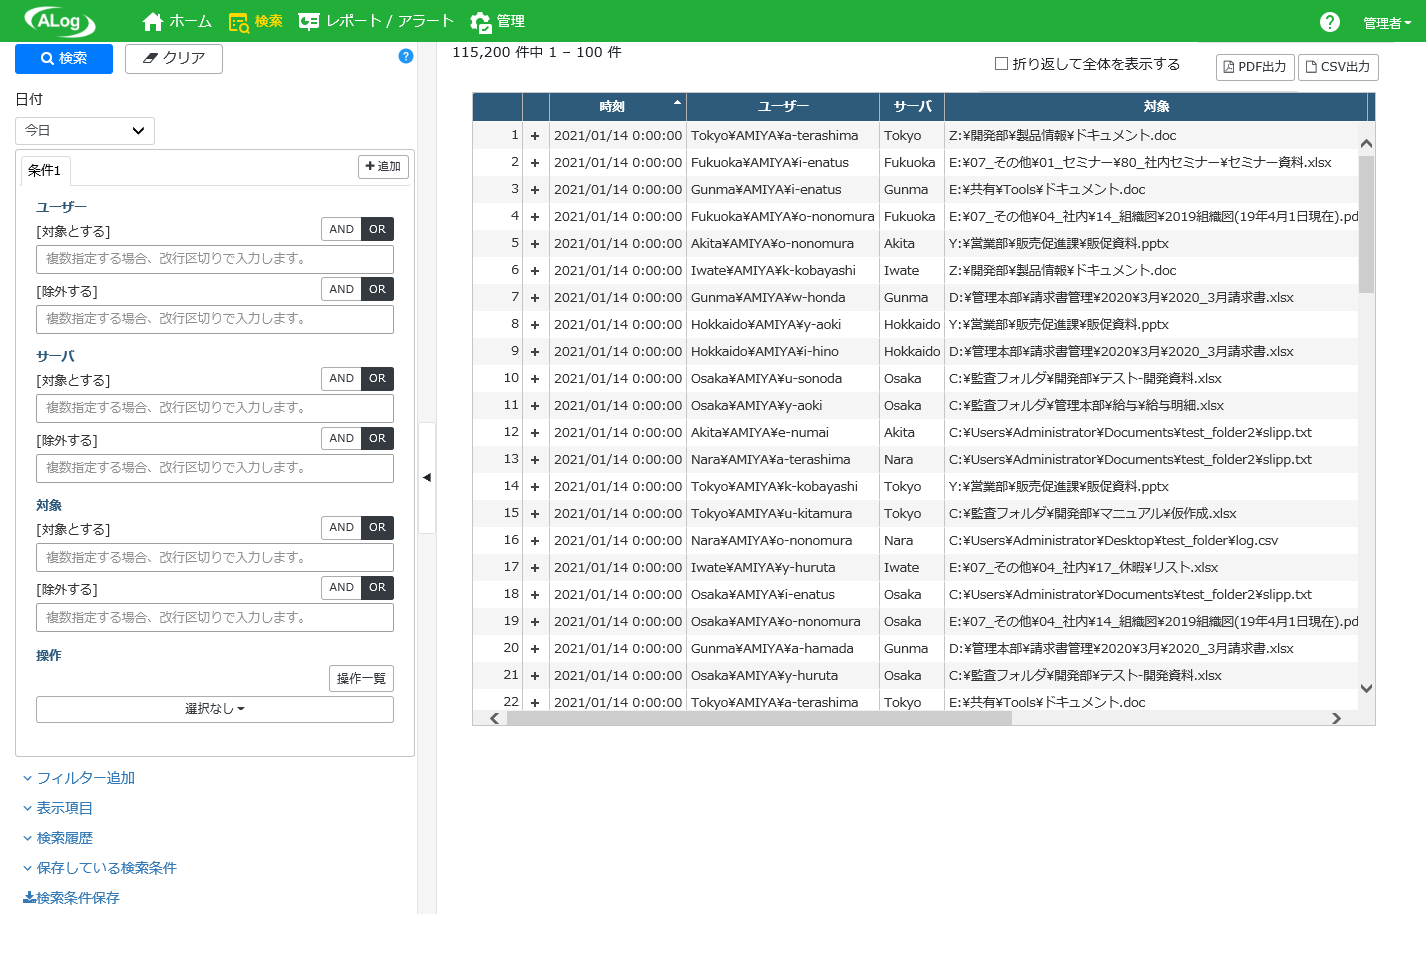Click the 対象 include text field
The image size is (1426, 965).
click(x=215, y=558)
